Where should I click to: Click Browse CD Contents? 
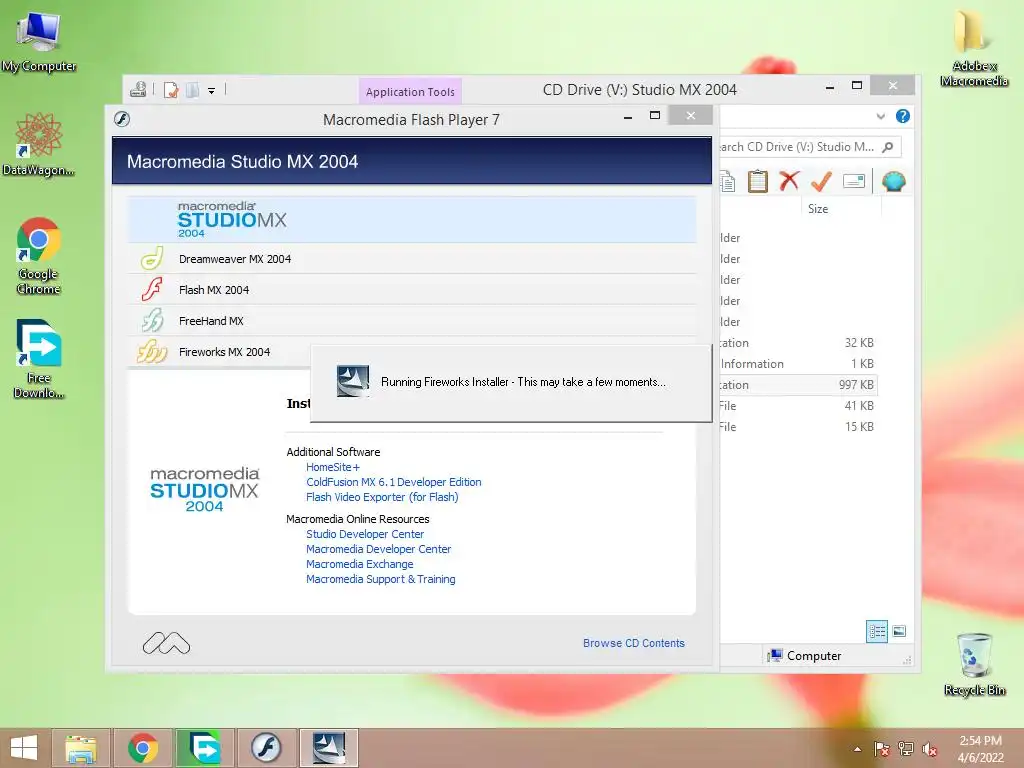(633, 643)
